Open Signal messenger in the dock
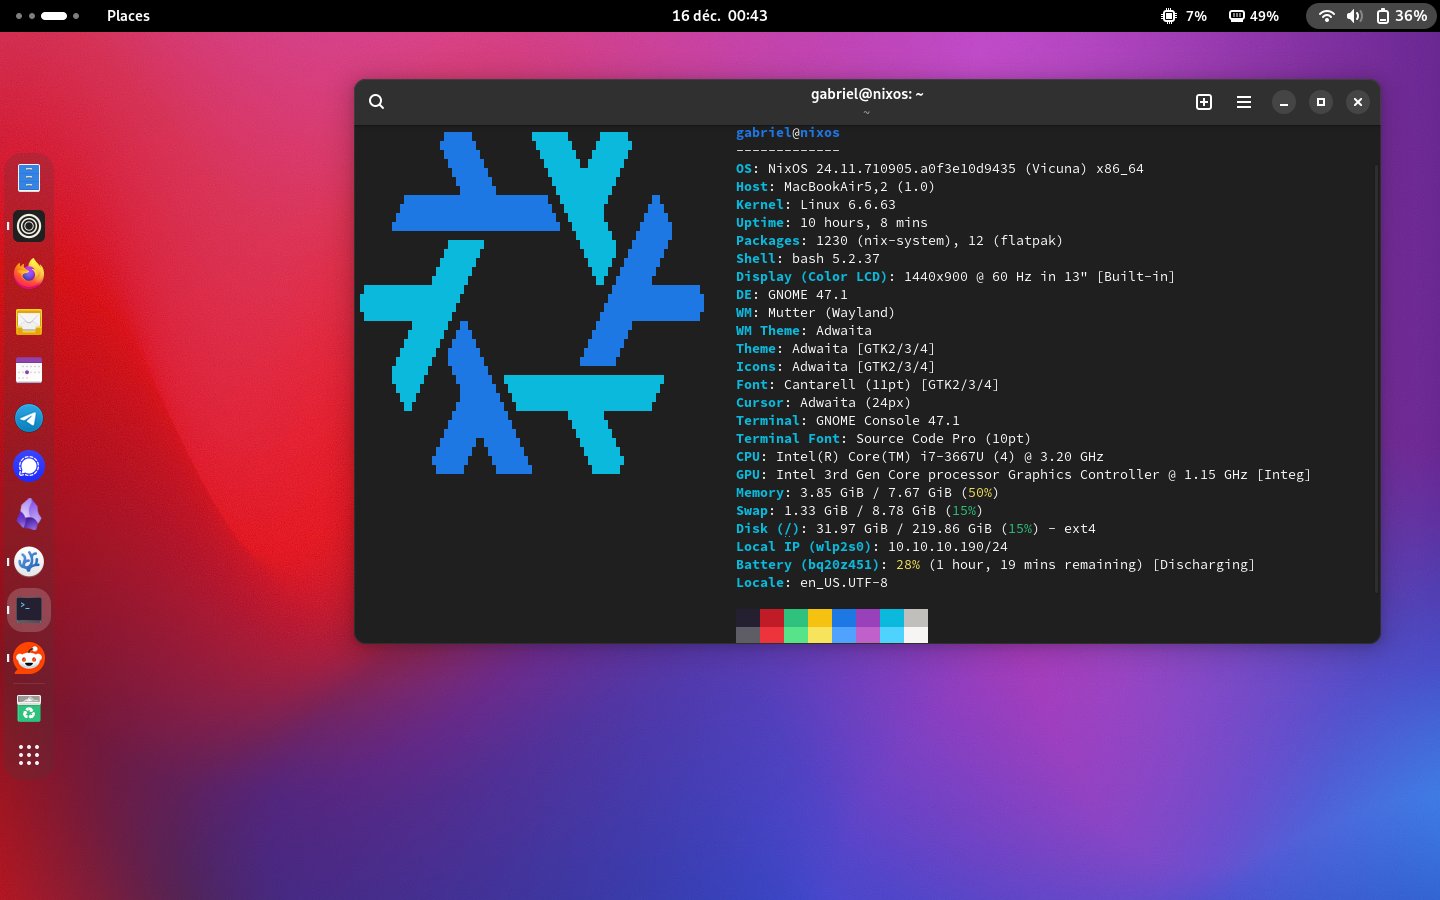This screenshot has height=900, width=1440. click(29, 466)
